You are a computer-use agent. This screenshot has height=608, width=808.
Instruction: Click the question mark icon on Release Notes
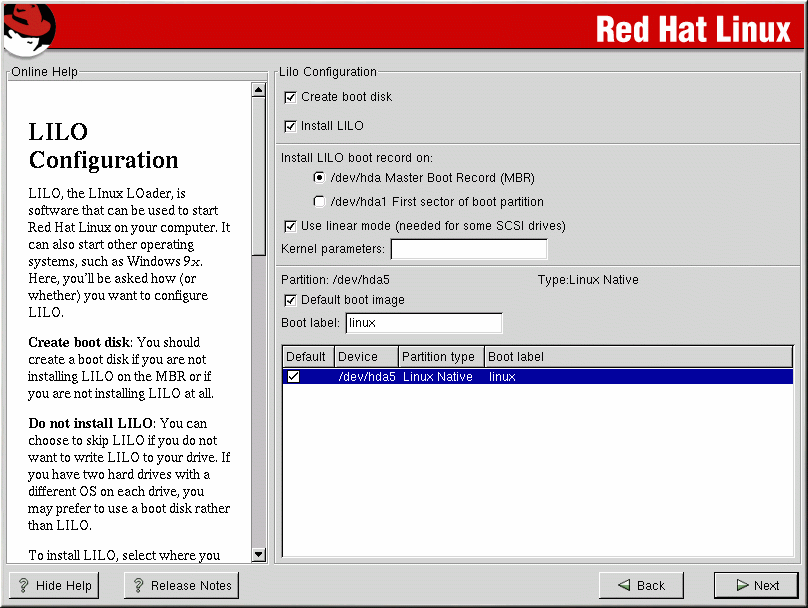(139, 586)
